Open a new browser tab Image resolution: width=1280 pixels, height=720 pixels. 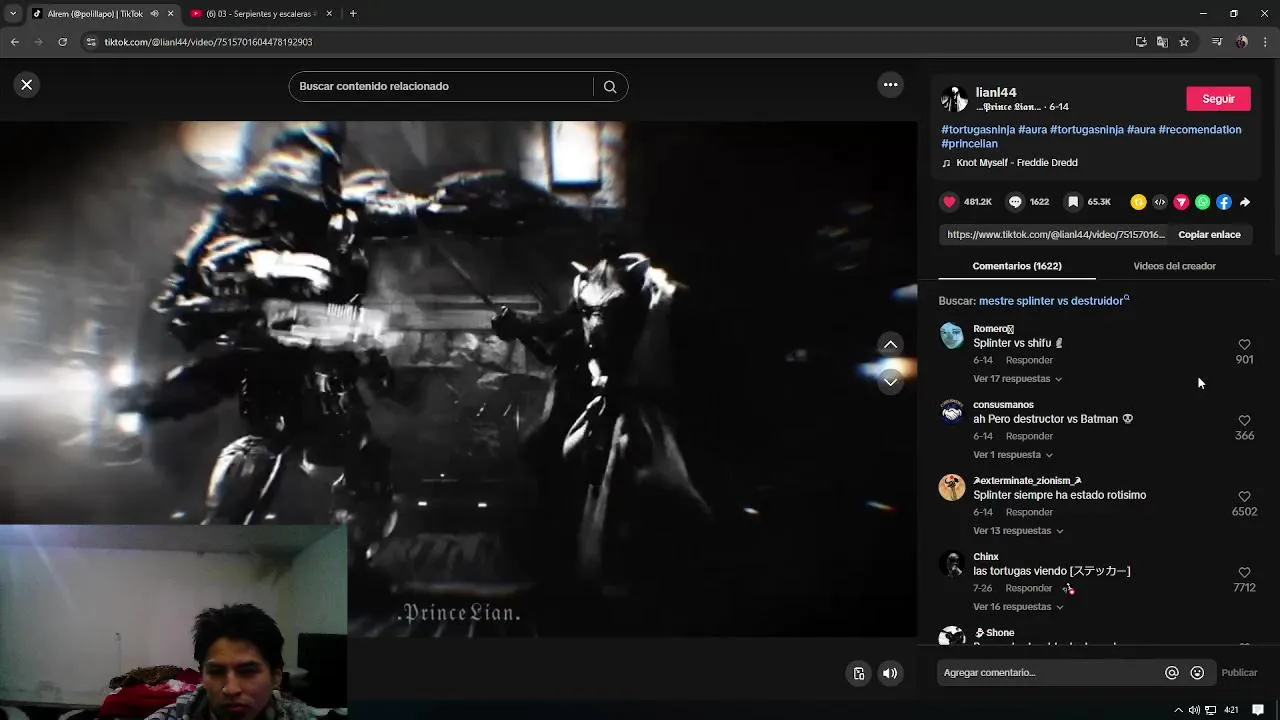point(353,14)
